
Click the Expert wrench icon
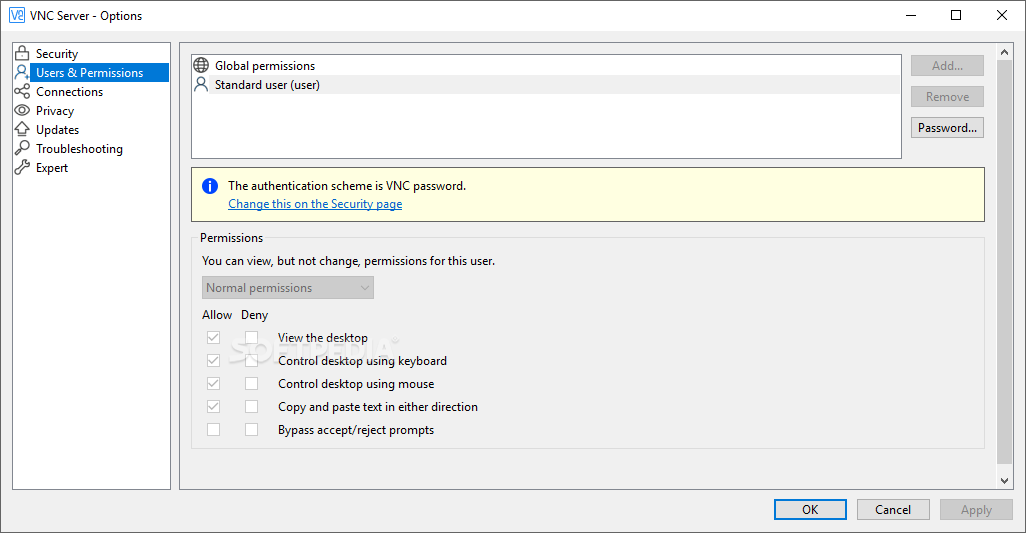coord(22,168)
